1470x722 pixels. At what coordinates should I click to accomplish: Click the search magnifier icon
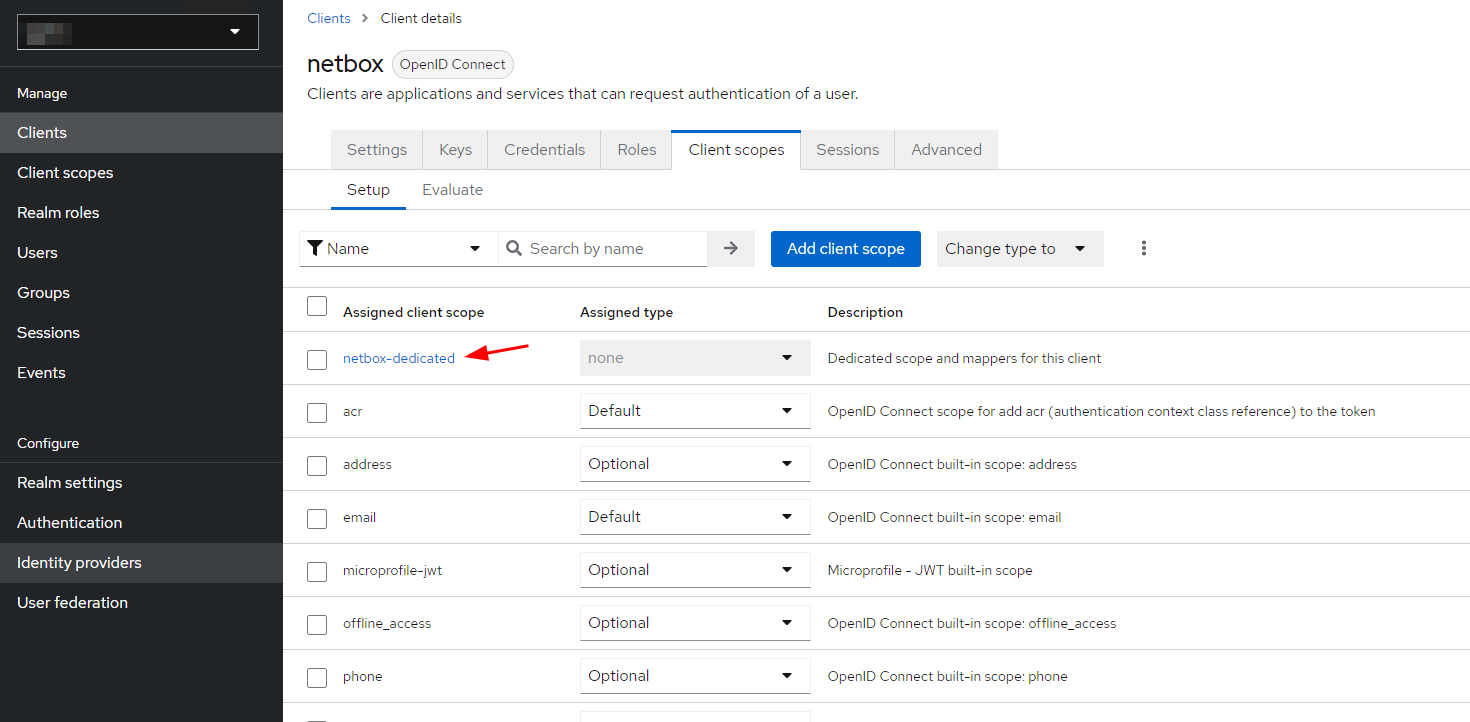515,249
